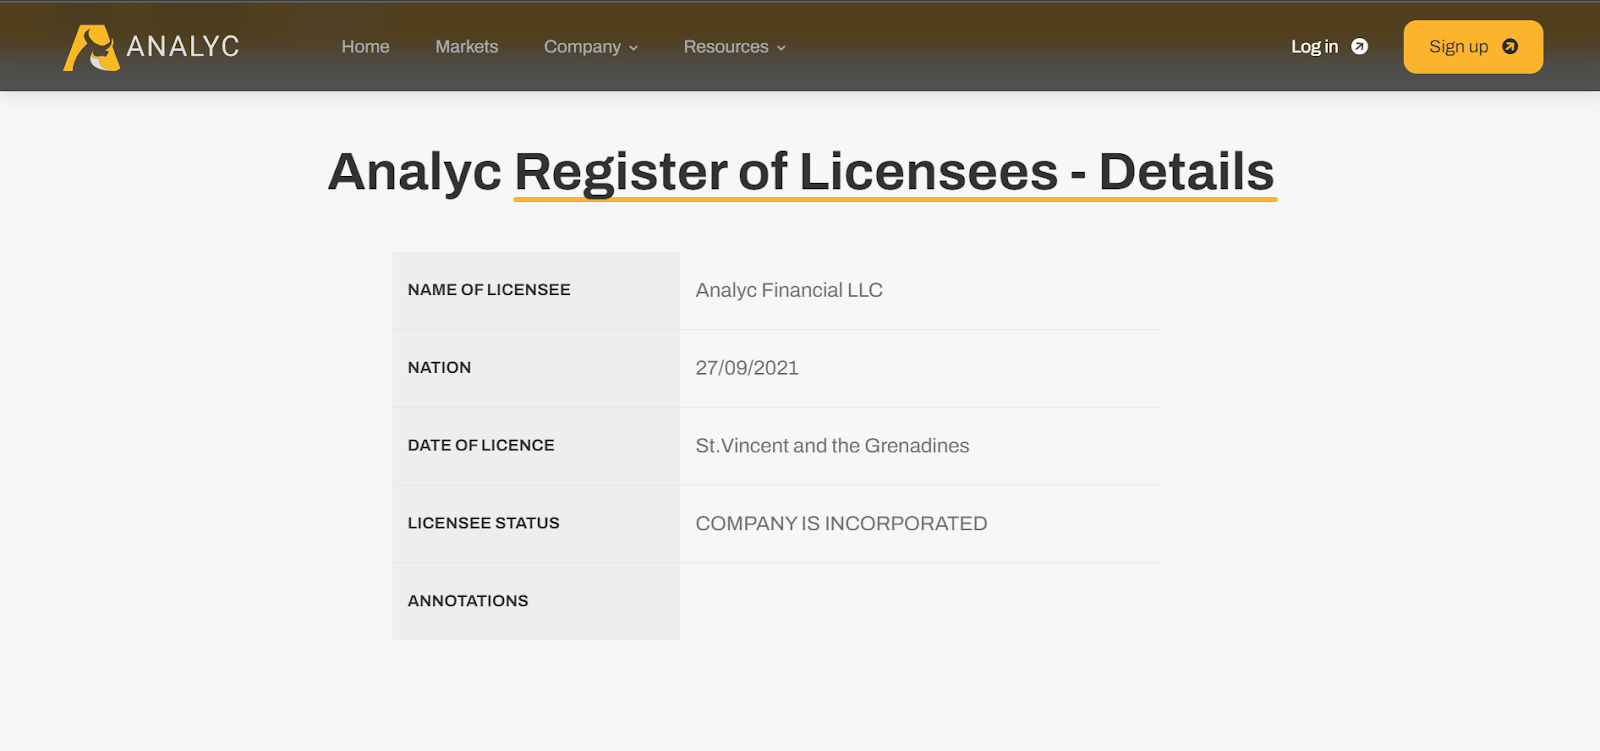1600x751 pixels.
Task: Select the DATE OF LICENCE label
Action: [x=481, y=445]
